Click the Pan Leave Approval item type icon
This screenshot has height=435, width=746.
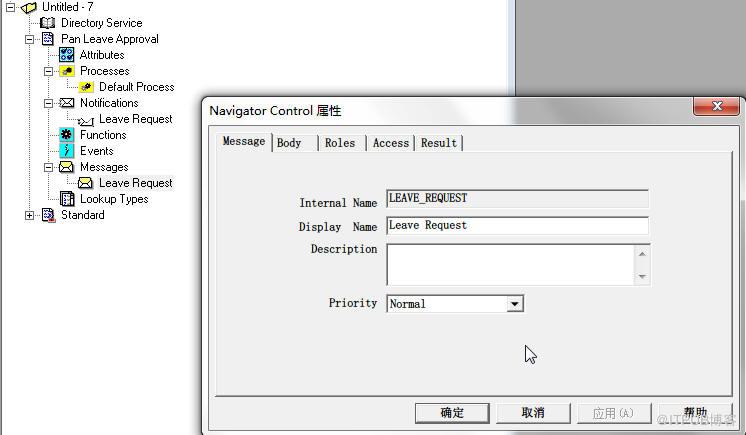48,39
